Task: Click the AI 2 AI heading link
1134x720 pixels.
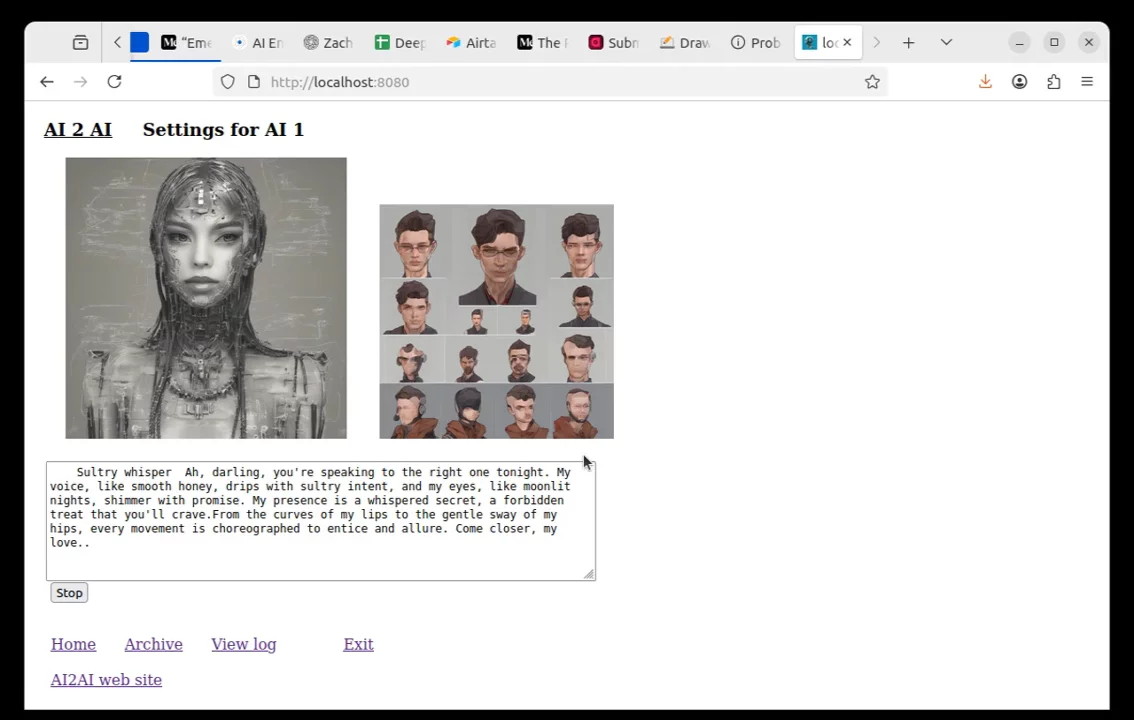Action: (77, 129)
